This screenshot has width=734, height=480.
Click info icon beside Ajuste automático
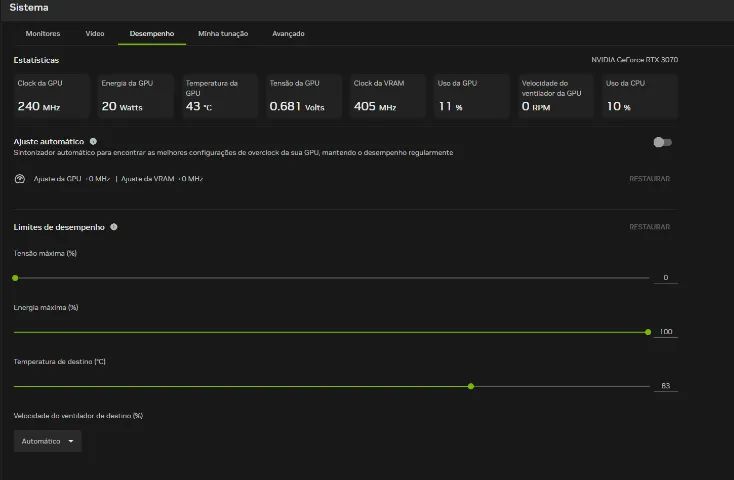[93, 141]
